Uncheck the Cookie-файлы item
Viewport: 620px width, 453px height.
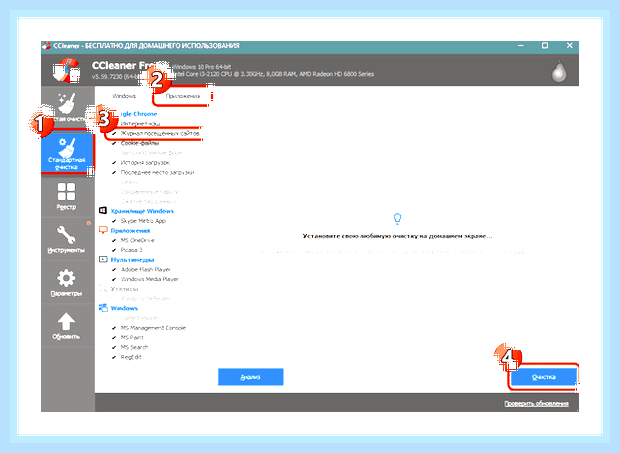114,143
